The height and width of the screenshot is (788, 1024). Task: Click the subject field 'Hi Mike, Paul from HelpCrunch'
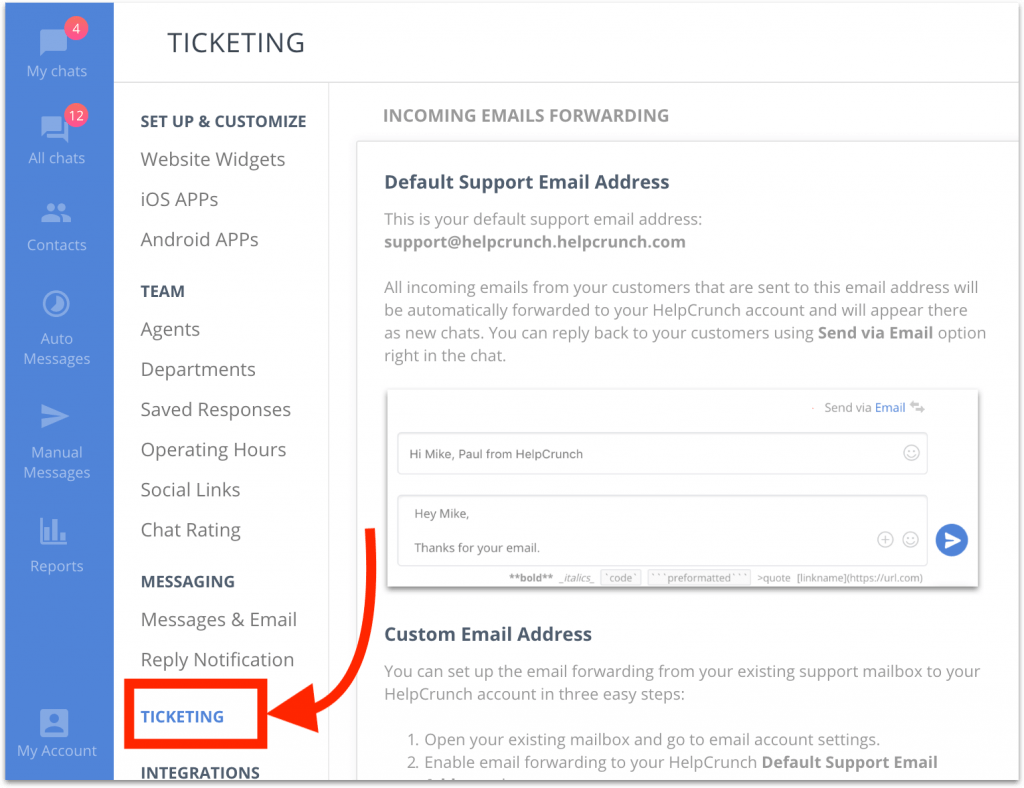tap(662, 454)
